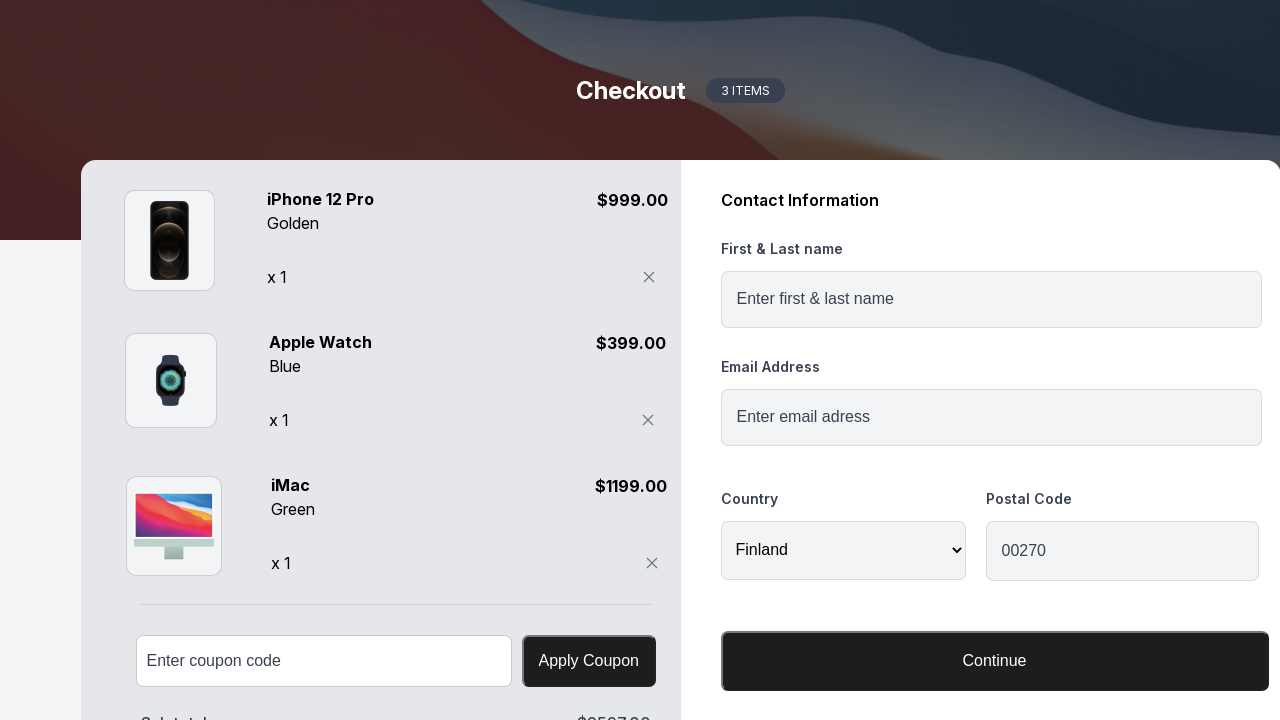Click the green iMac product image
1280x720 pixels.
tap(173, 525)
